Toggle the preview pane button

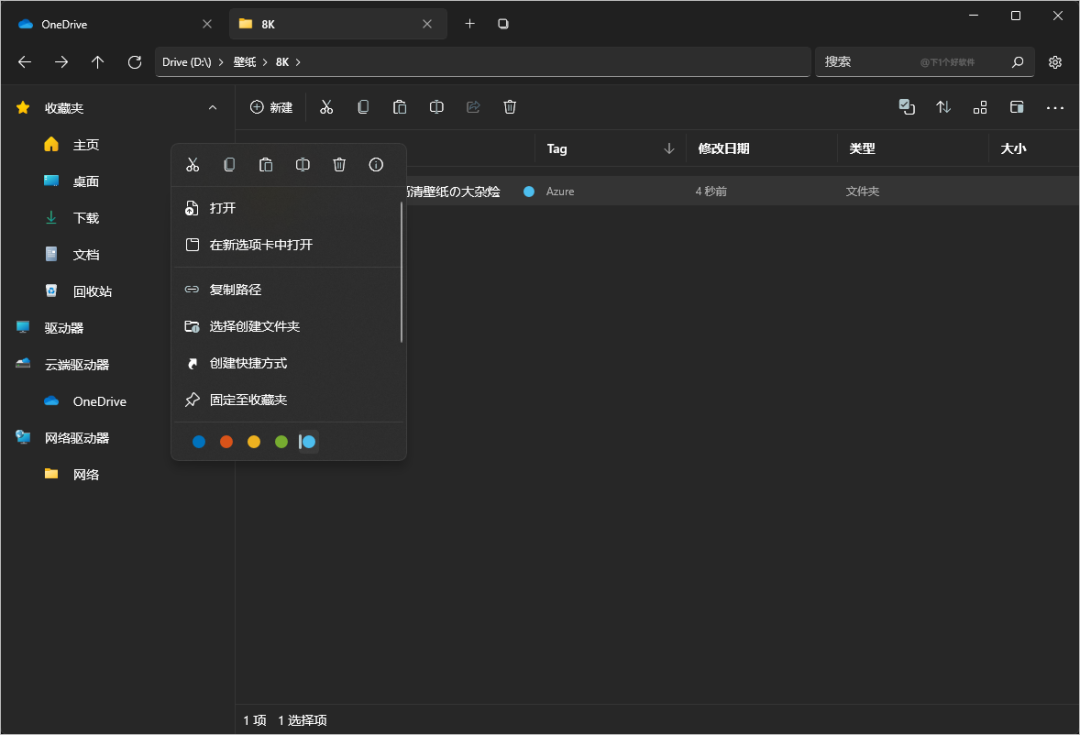(x=1017, y=107)
